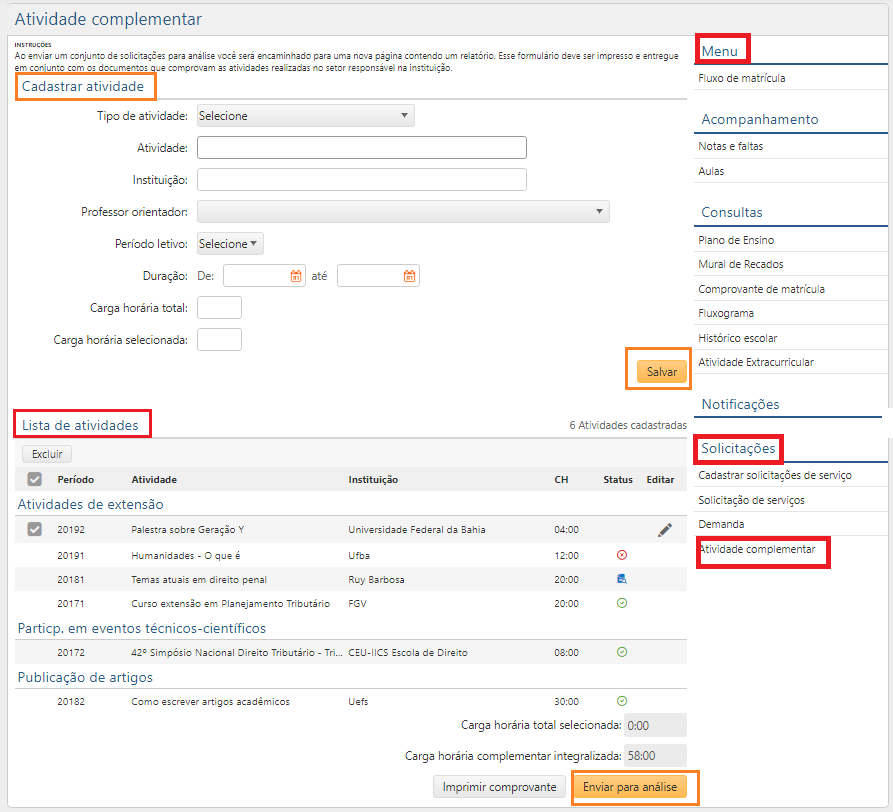Click the blue analysis status icon for Temas atuais
The height and width of the screenshot is (812, 893).
(x=621, y=578)
